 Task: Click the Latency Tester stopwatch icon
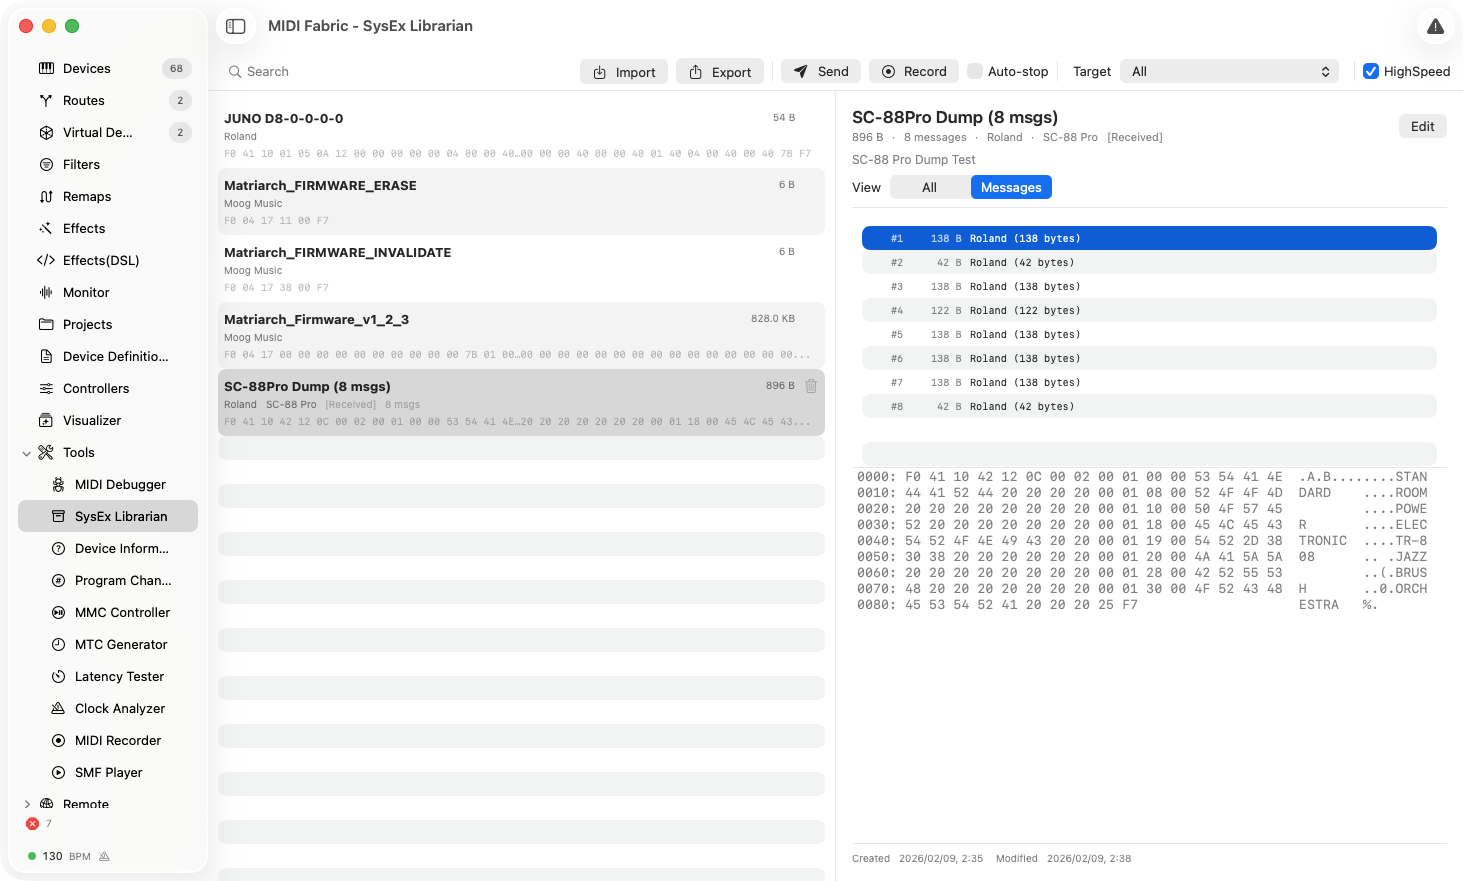tap(58, 676)
